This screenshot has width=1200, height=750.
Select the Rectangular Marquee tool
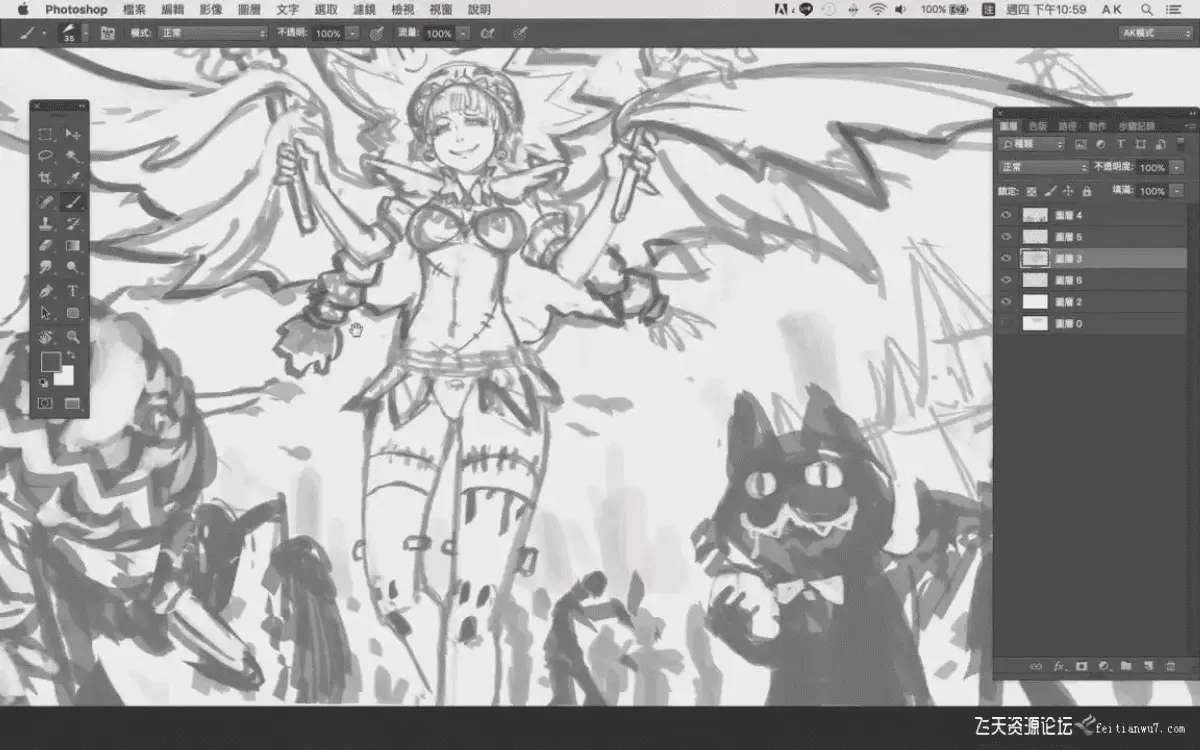(46, 134)
